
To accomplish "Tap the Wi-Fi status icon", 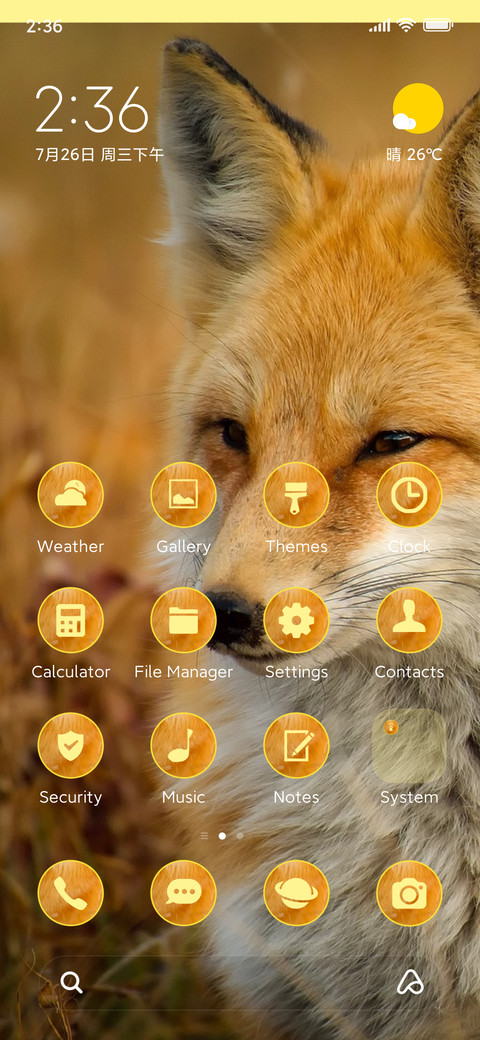I will 406,26.
